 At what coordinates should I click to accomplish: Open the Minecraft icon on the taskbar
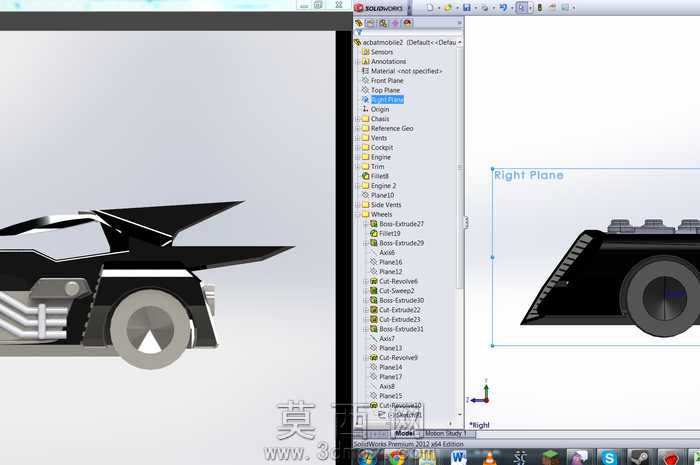(x=551, y=457)
